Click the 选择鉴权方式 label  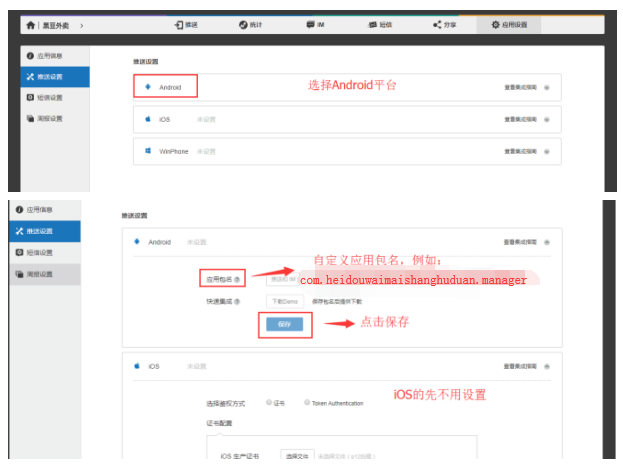(x=225, y=404)
